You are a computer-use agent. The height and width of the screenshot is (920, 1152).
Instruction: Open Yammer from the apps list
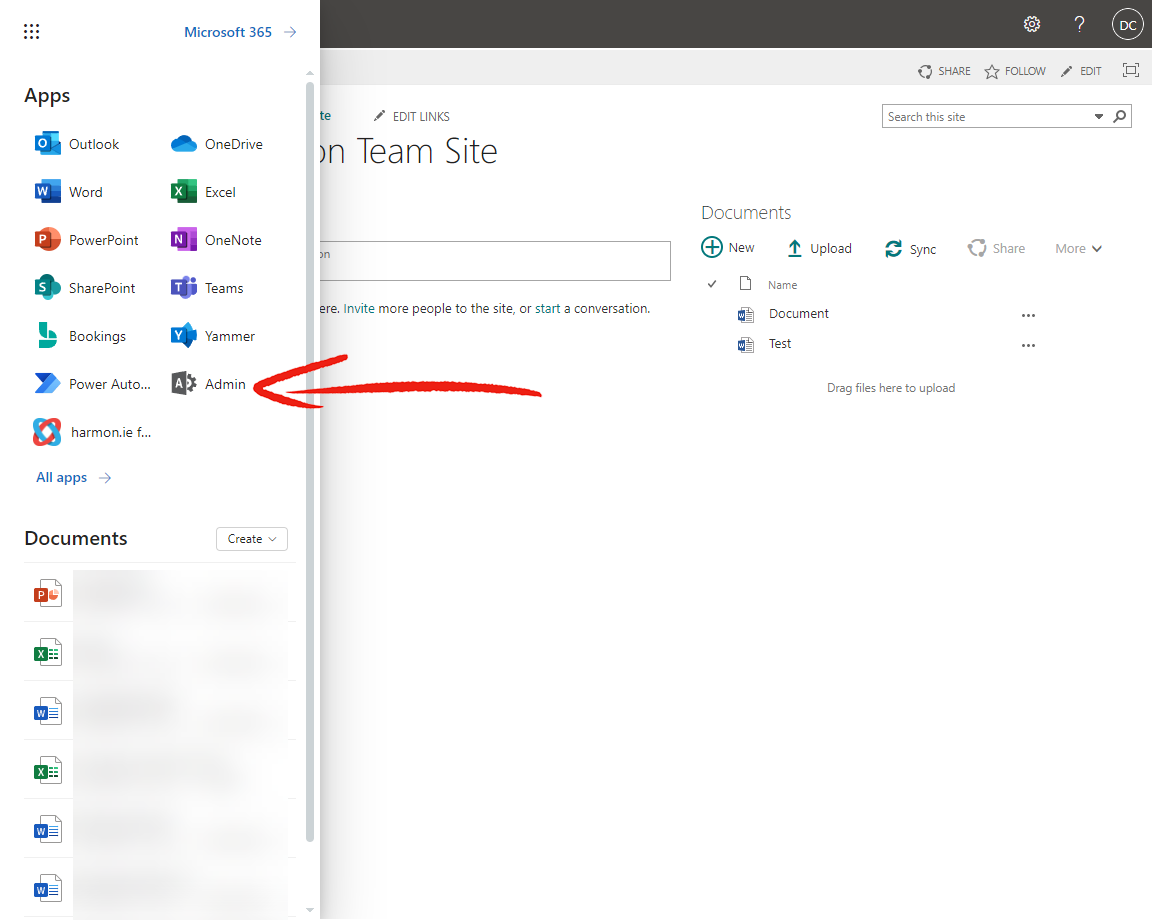226,335
